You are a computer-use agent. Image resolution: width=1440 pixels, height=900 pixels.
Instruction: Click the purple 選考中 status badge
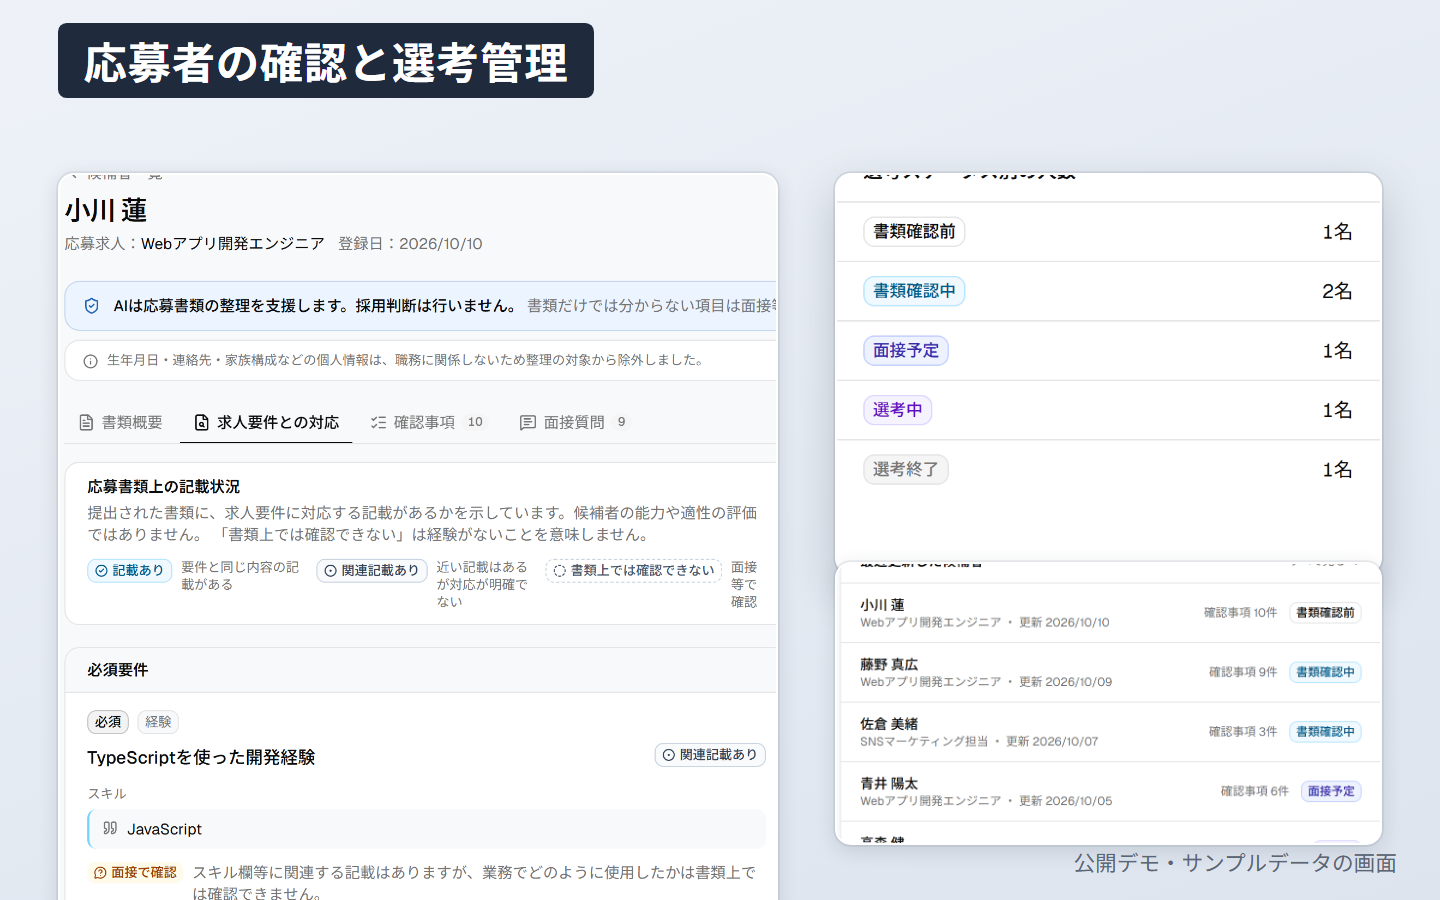point(897,410)
